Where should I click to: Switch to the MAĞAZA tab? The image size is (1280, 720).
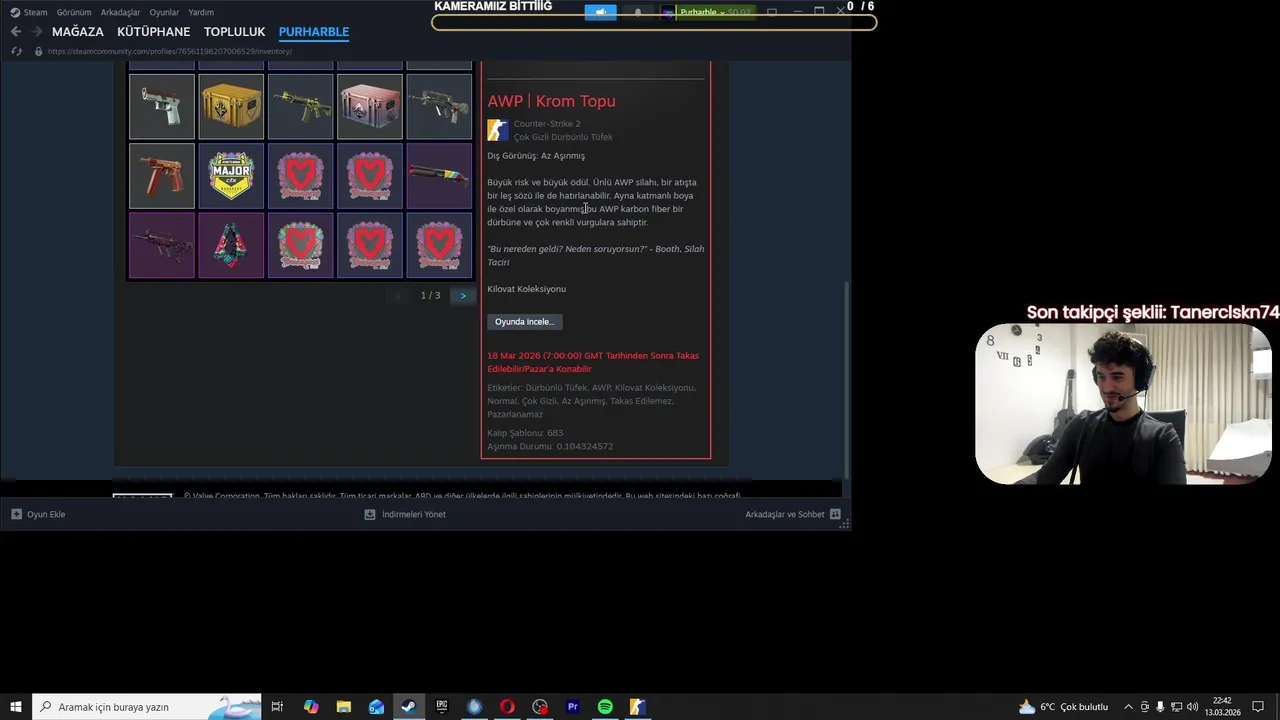[x=78, y=32]
